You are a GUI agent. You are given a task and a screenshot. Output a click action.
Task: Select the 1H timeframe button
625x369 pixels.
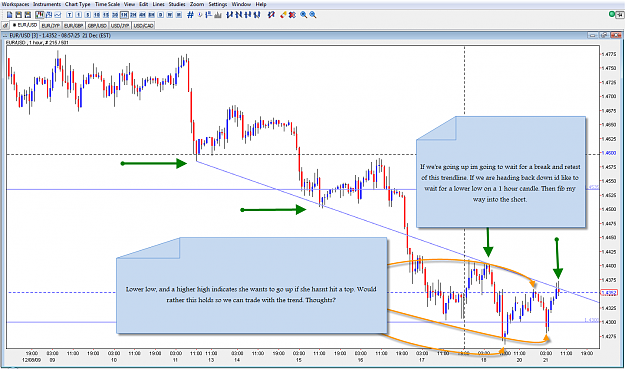pos(124,15)
